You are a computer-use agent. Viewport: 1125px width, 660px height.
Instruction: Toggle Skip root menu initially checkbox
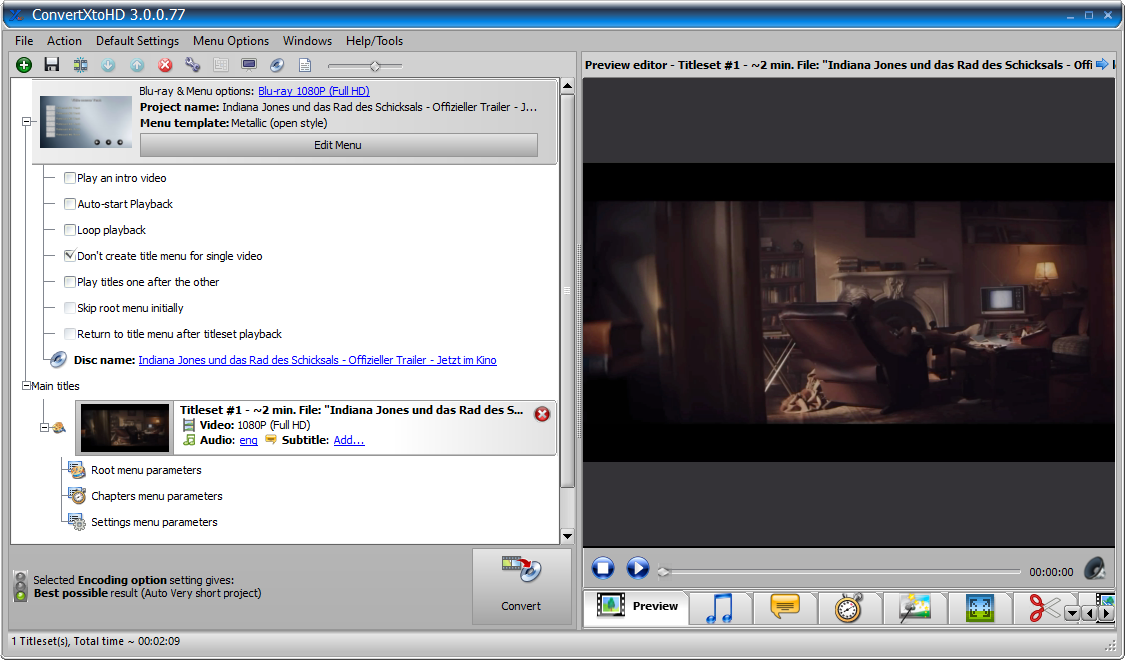[x=70, y=308]
